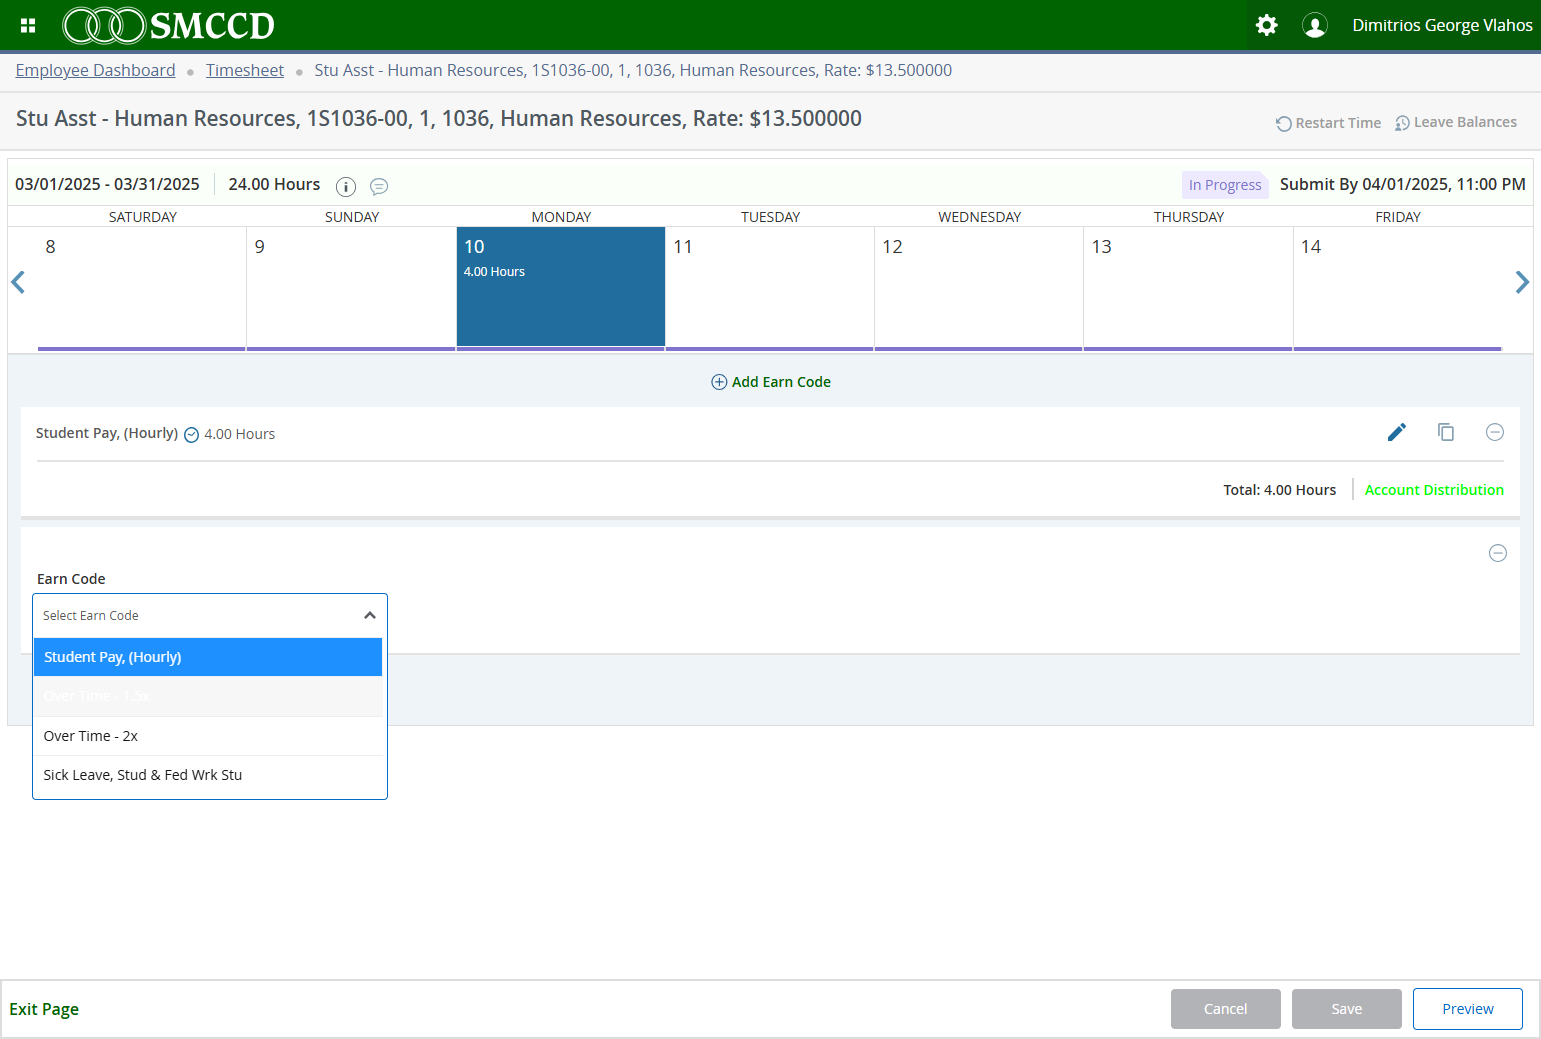Choose Sick Leave, Stud & Fed Wrk Stu
Viewport: 1541px width, 1039px height.
208,775
